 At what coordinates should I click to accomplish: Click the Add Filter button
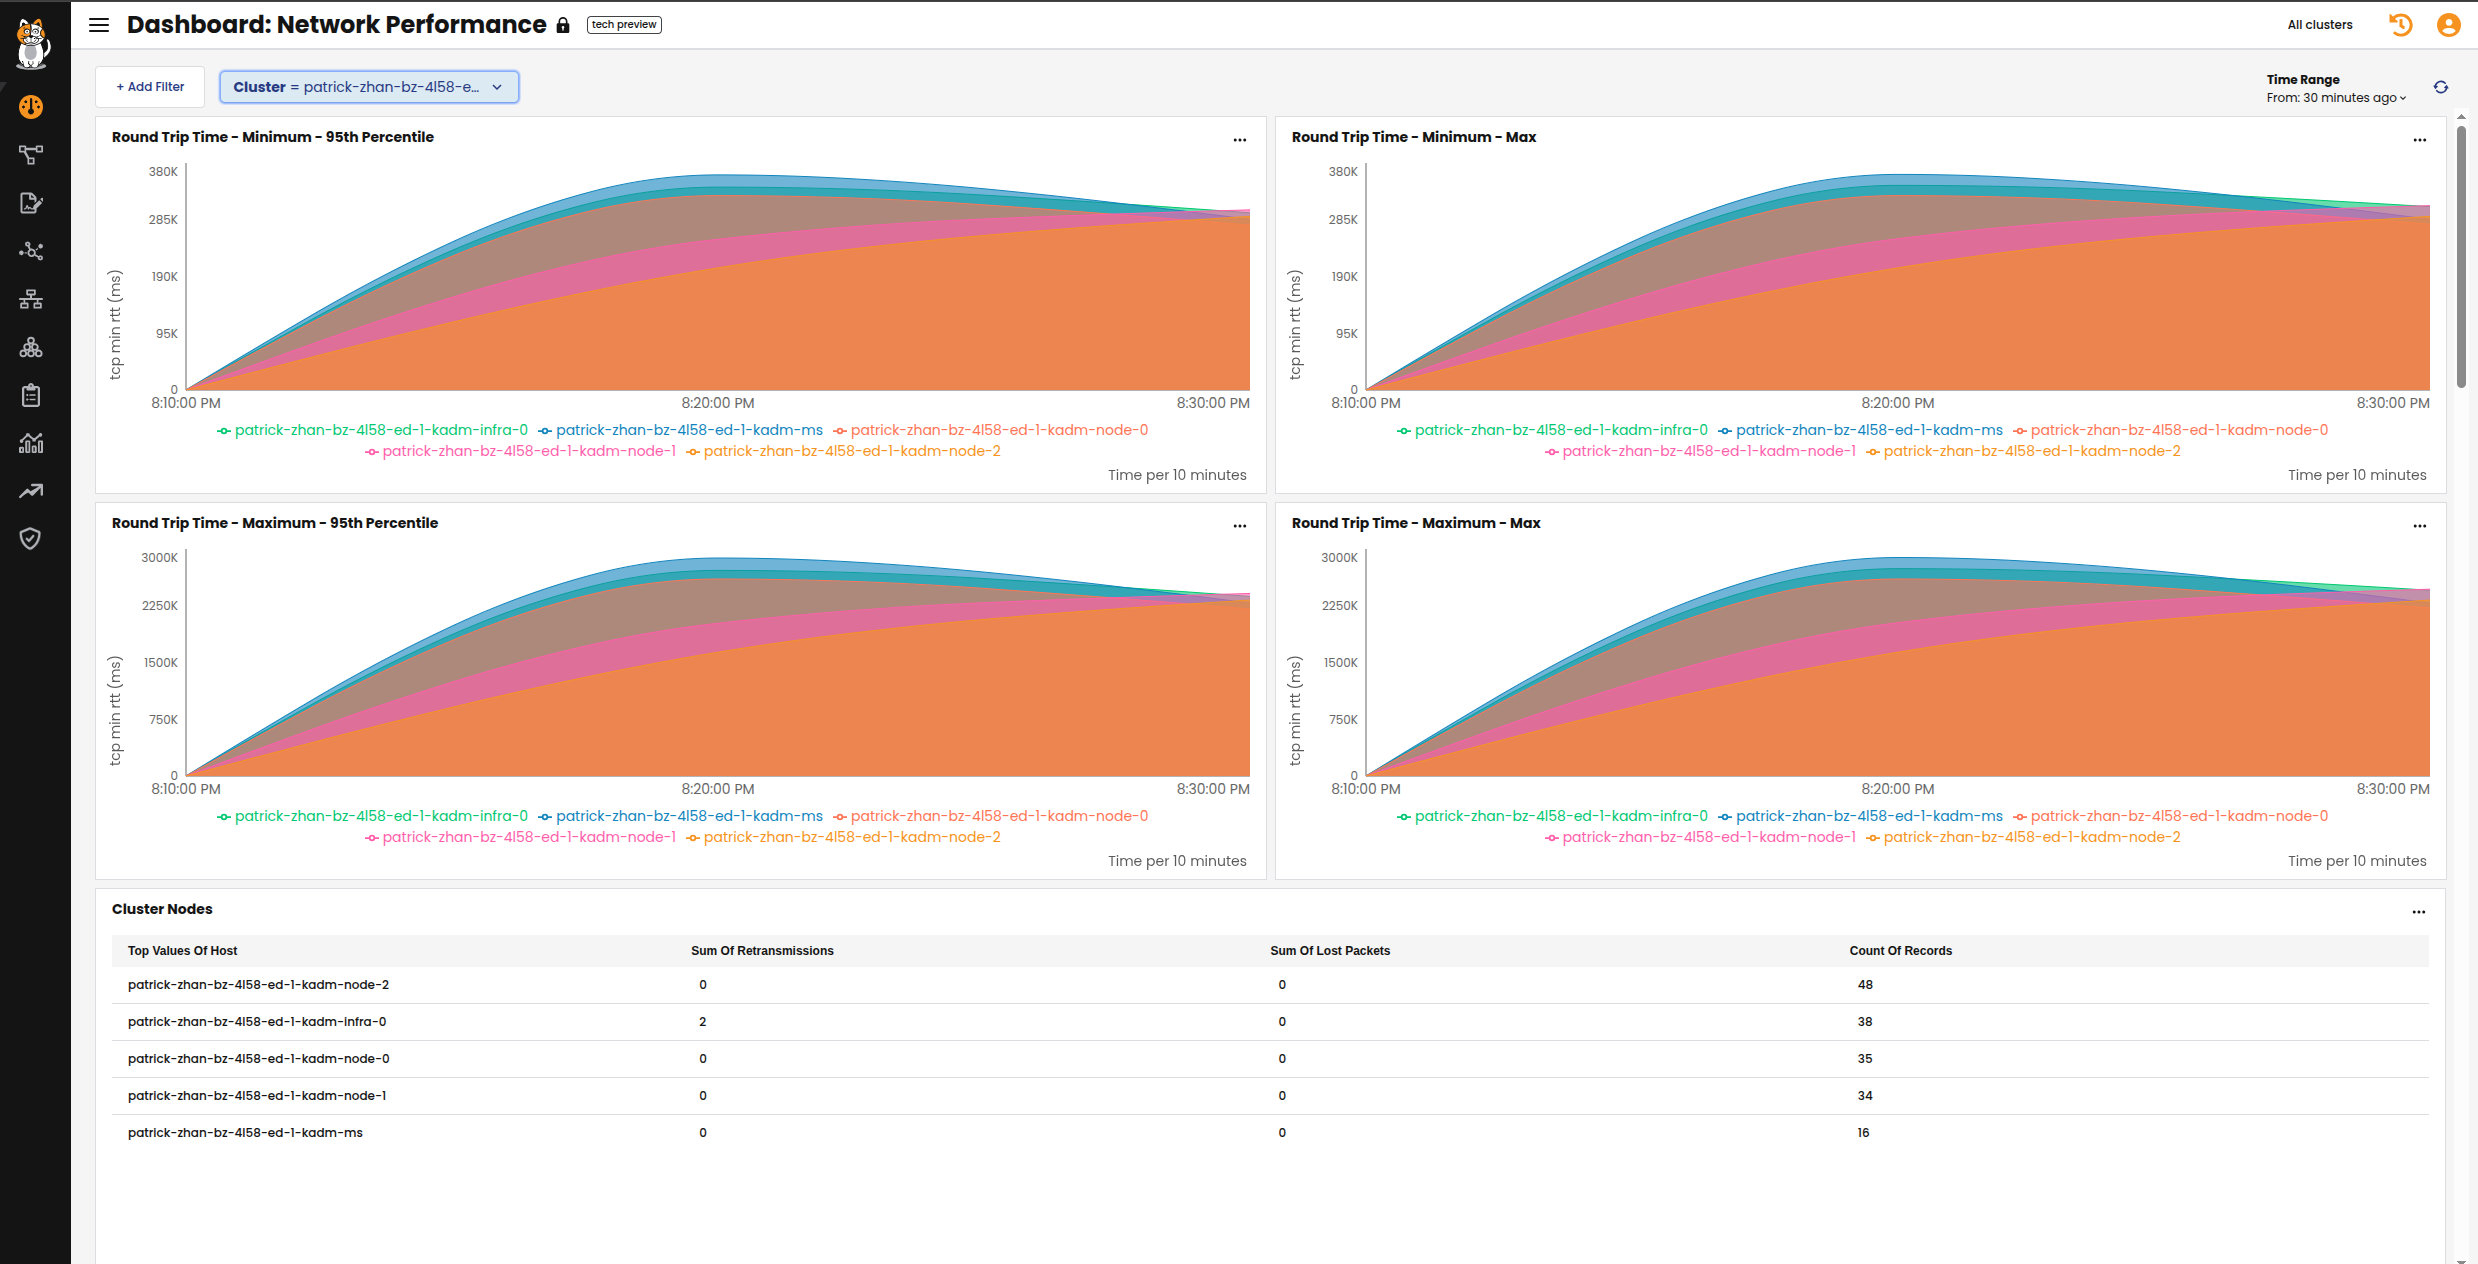(149, 86)
